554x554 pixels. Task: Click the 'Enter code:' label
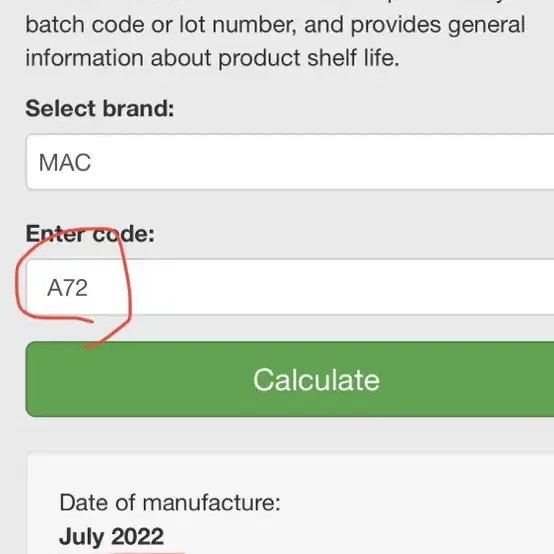pos(90,234)
